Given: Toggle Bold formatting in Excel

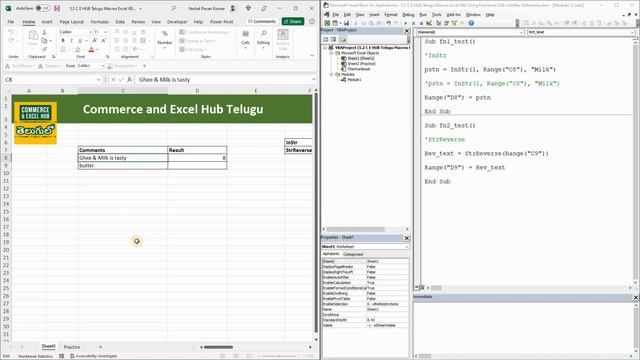Looking at the screenshot, I should [63, 41].
